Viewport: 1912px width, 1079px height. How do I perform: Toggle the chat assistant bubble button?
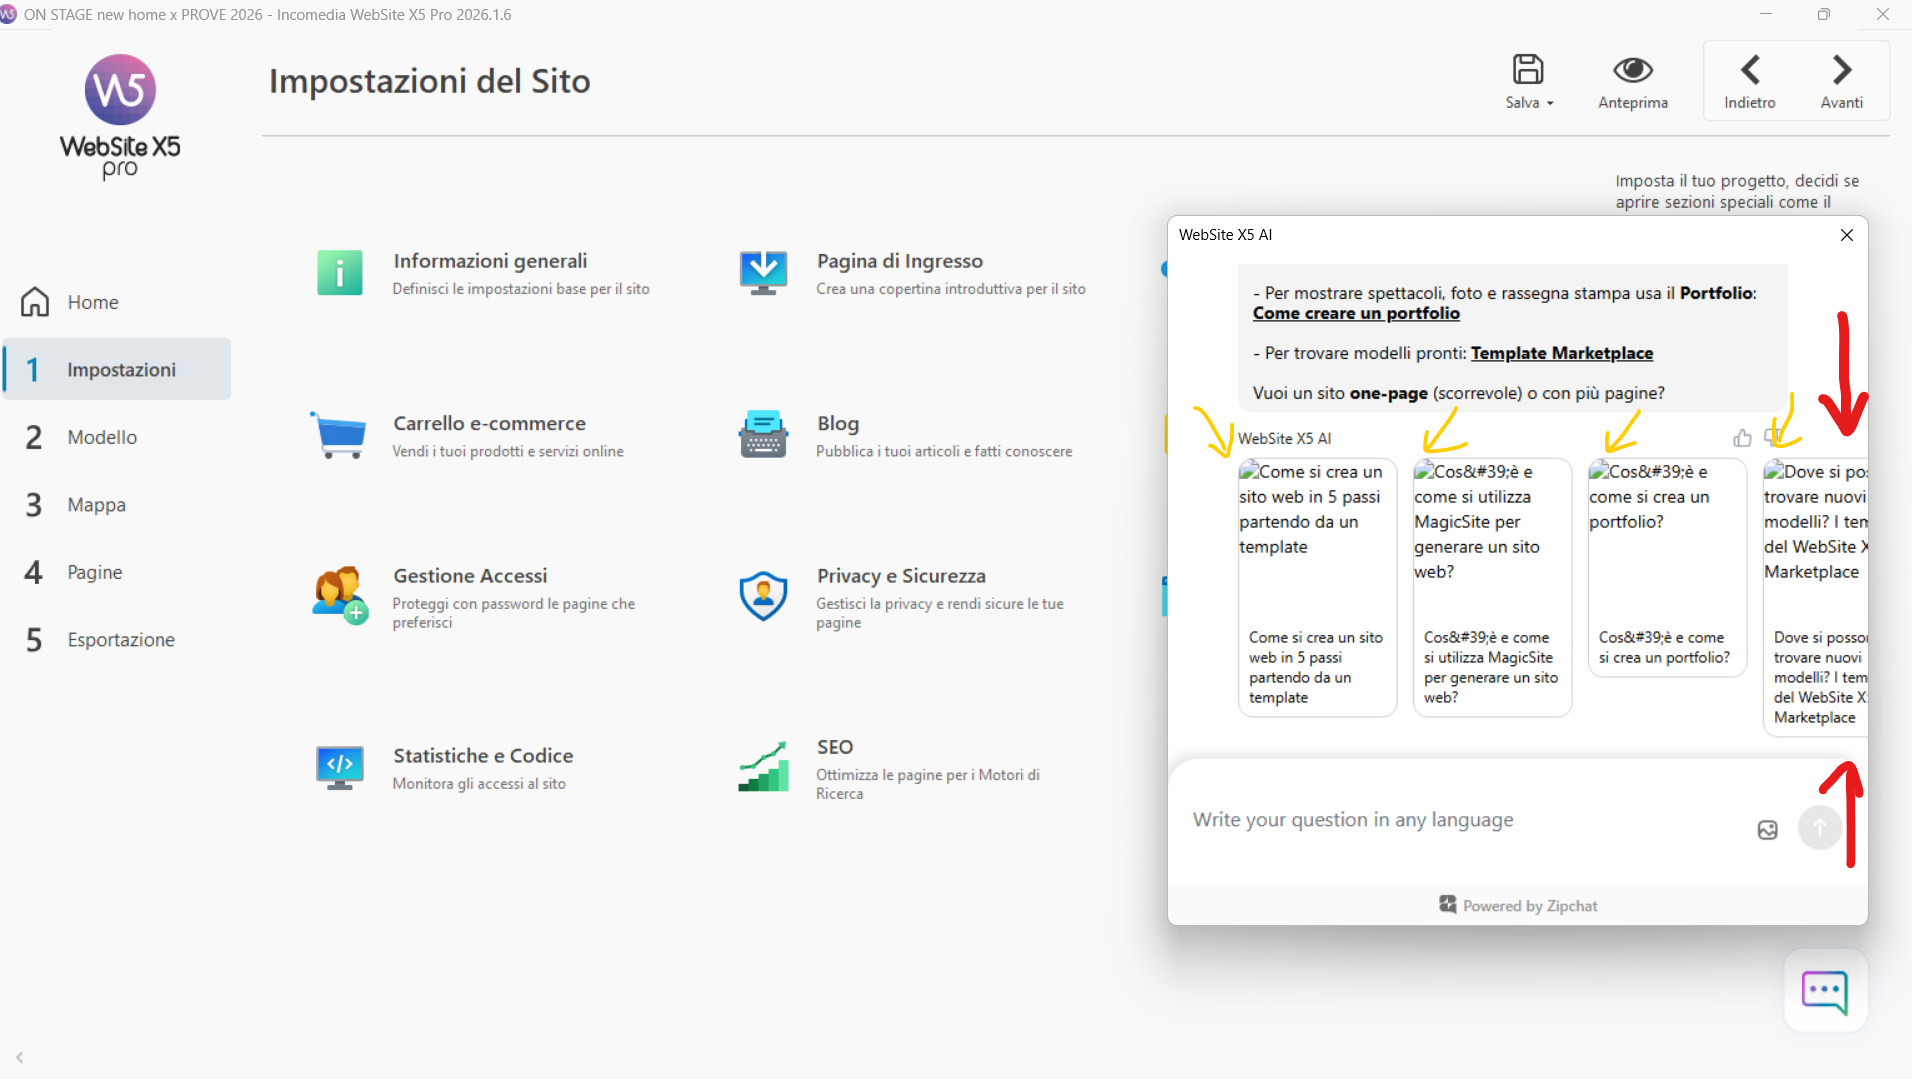point(1824,991)
